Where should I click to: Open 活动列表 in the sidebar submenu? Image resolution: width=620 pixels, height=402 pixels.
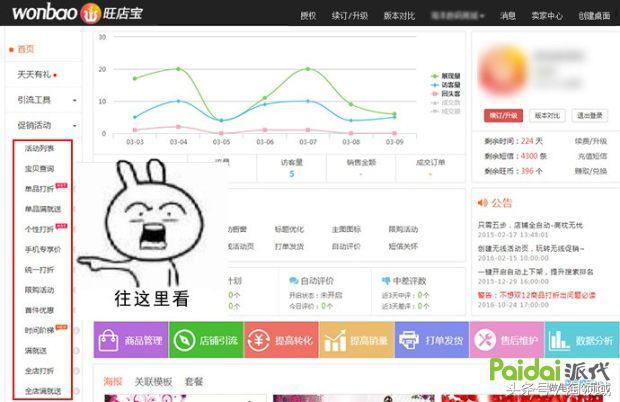click(40, 149)
